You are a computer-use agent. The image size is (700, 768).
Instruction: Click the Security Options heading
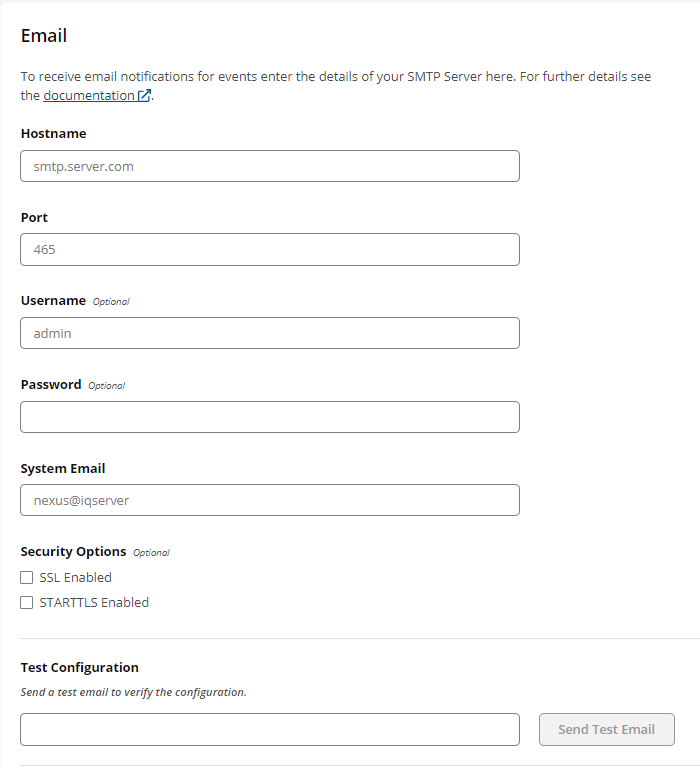coord(73,552)
